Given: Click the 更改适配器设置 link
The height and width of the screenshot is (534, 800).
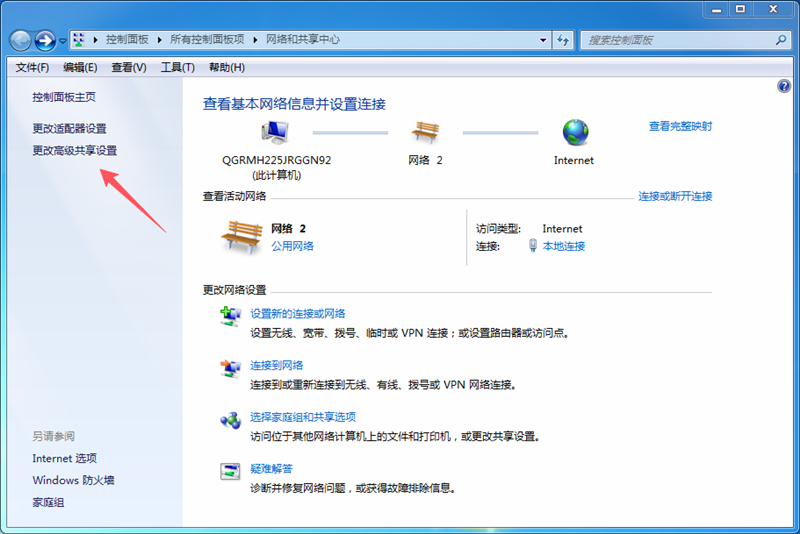Looking at the screenshot, I should pyautogui.click(x=69, y=128).
